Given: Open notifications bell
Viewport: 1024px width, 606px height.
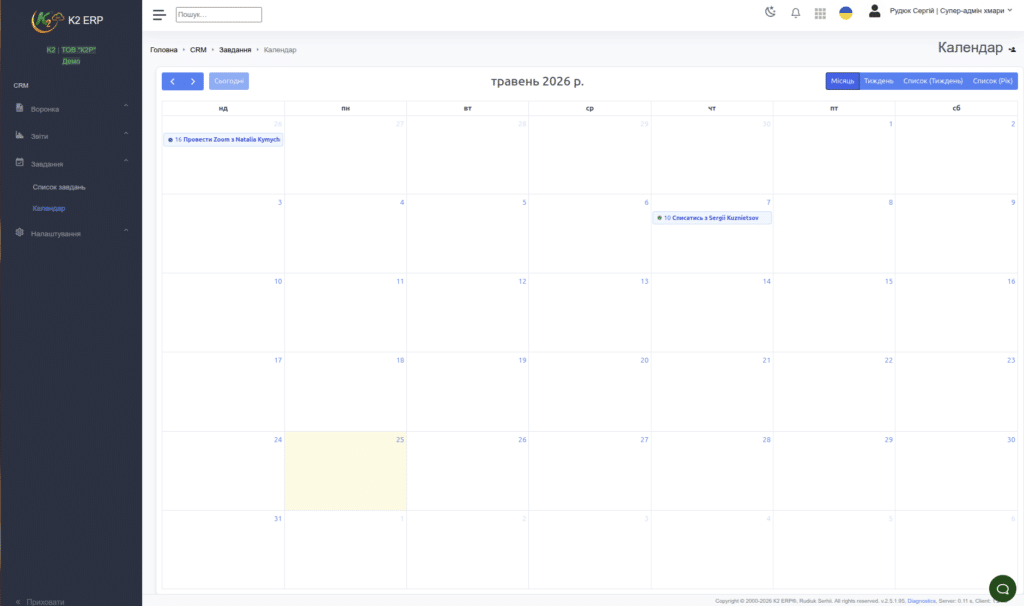Looking at the screenshot, I should point(795,12).
